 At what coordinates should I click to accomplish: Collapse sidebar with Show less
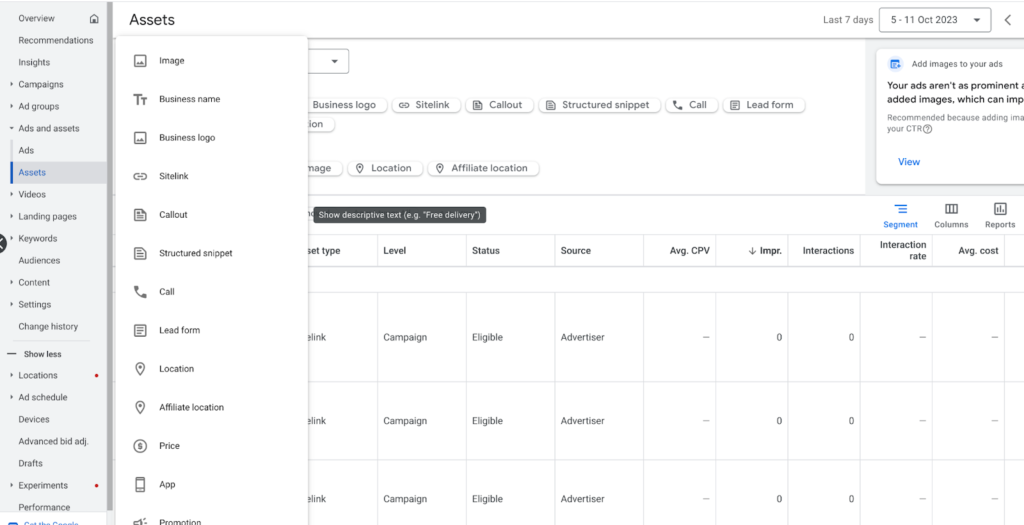(35, 354)
